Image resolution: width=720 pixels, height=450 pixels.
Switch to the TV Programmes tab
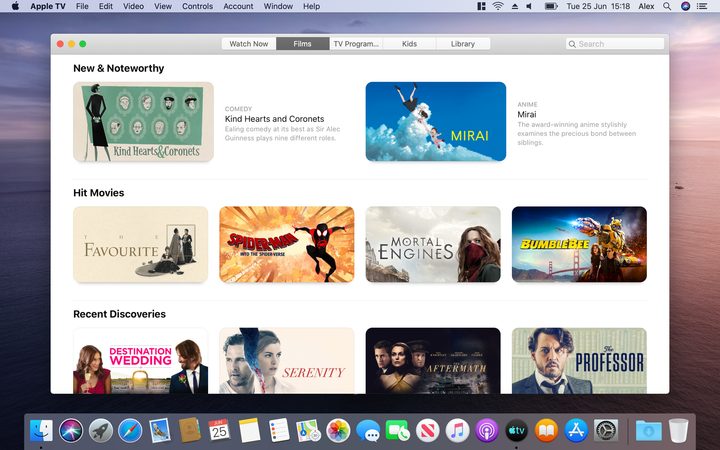click(356, 44)
